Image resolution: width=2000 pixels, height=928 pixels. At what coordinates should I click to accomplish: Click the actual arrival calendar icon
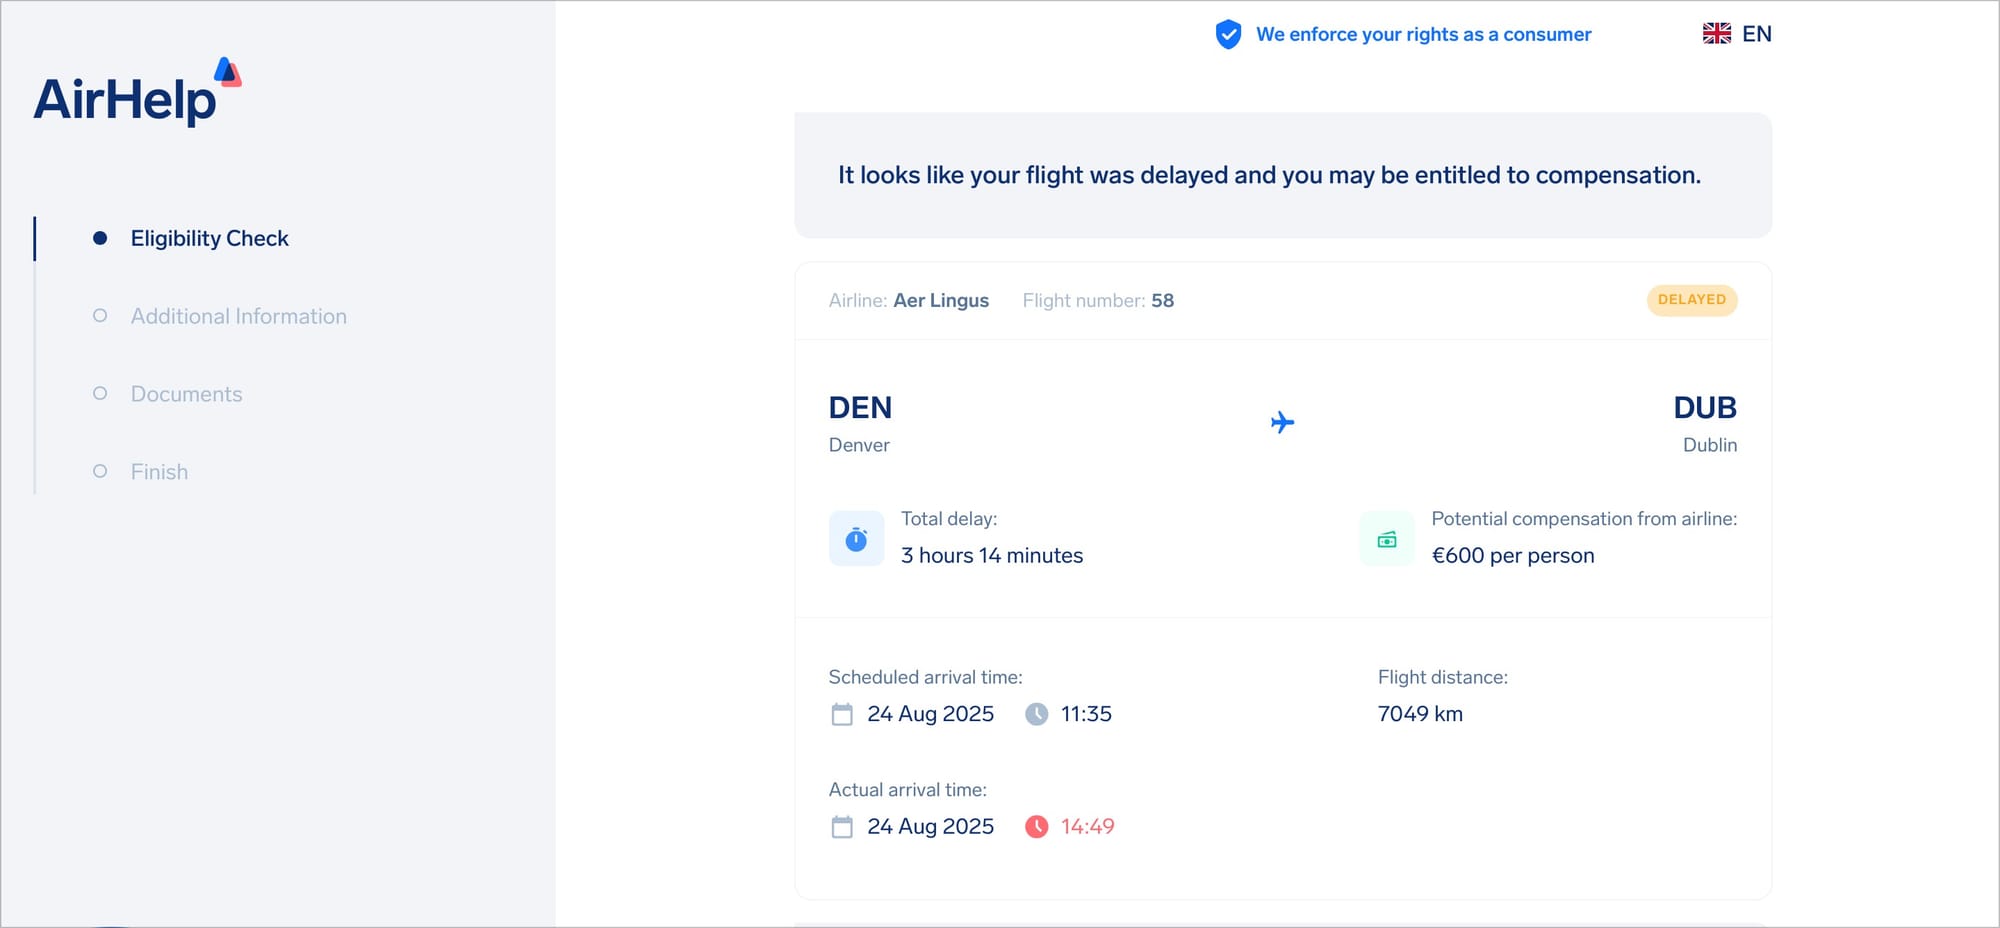click(842, 827)
